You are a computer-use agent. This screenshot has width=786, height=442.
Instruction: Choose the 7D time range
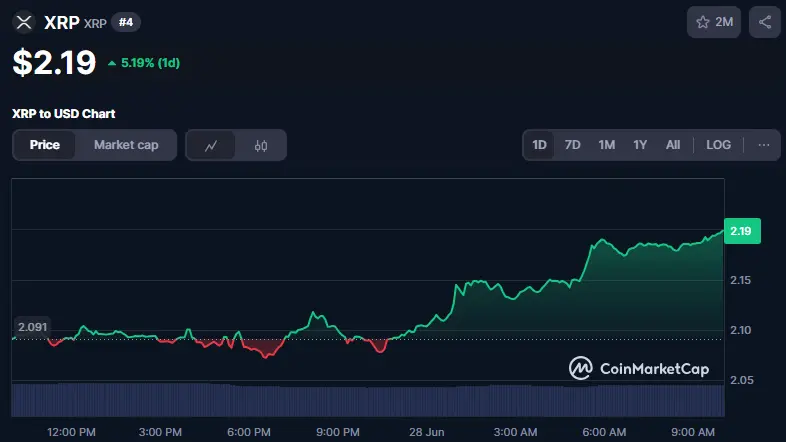572,145
